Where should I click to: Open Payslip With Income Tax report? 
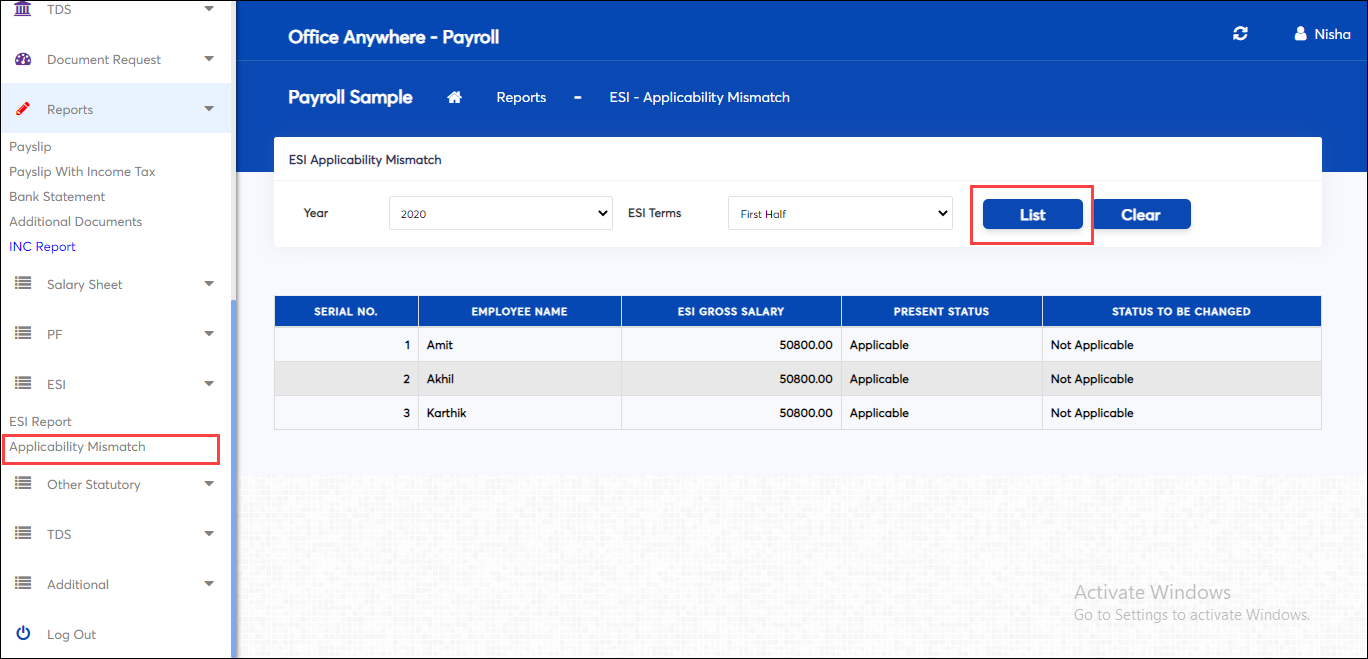(82, 172)
